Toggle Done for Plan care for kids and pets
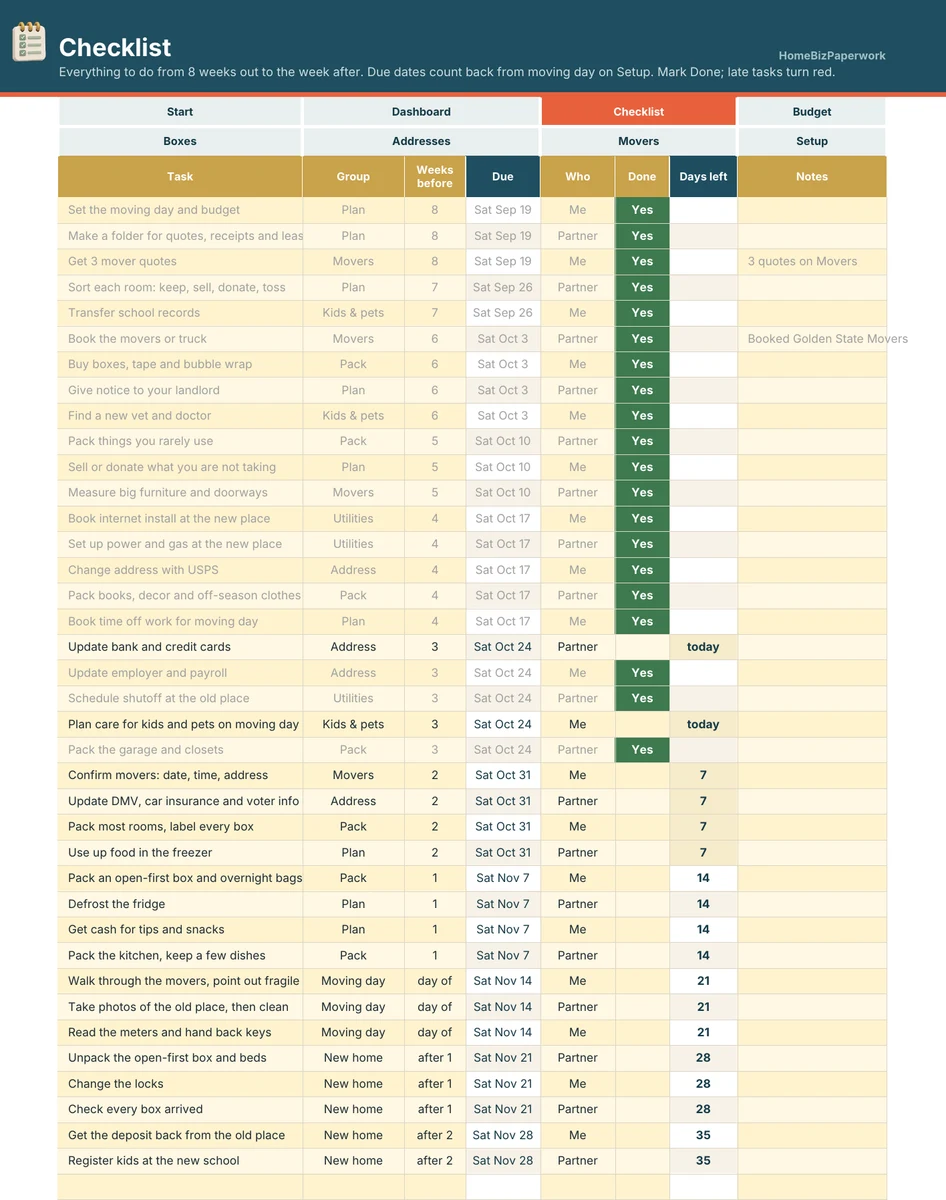 (x=642, y=724)
